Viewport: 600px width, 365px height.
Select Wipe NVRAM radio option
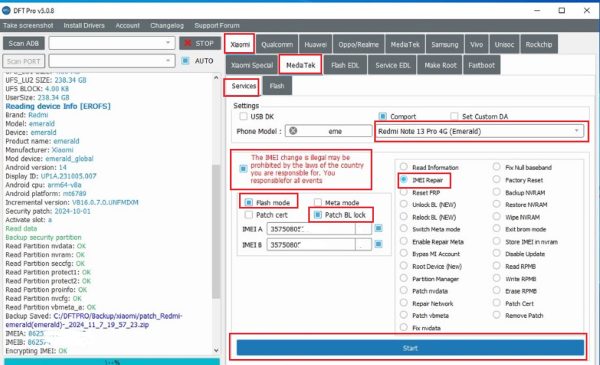point(496,217)
